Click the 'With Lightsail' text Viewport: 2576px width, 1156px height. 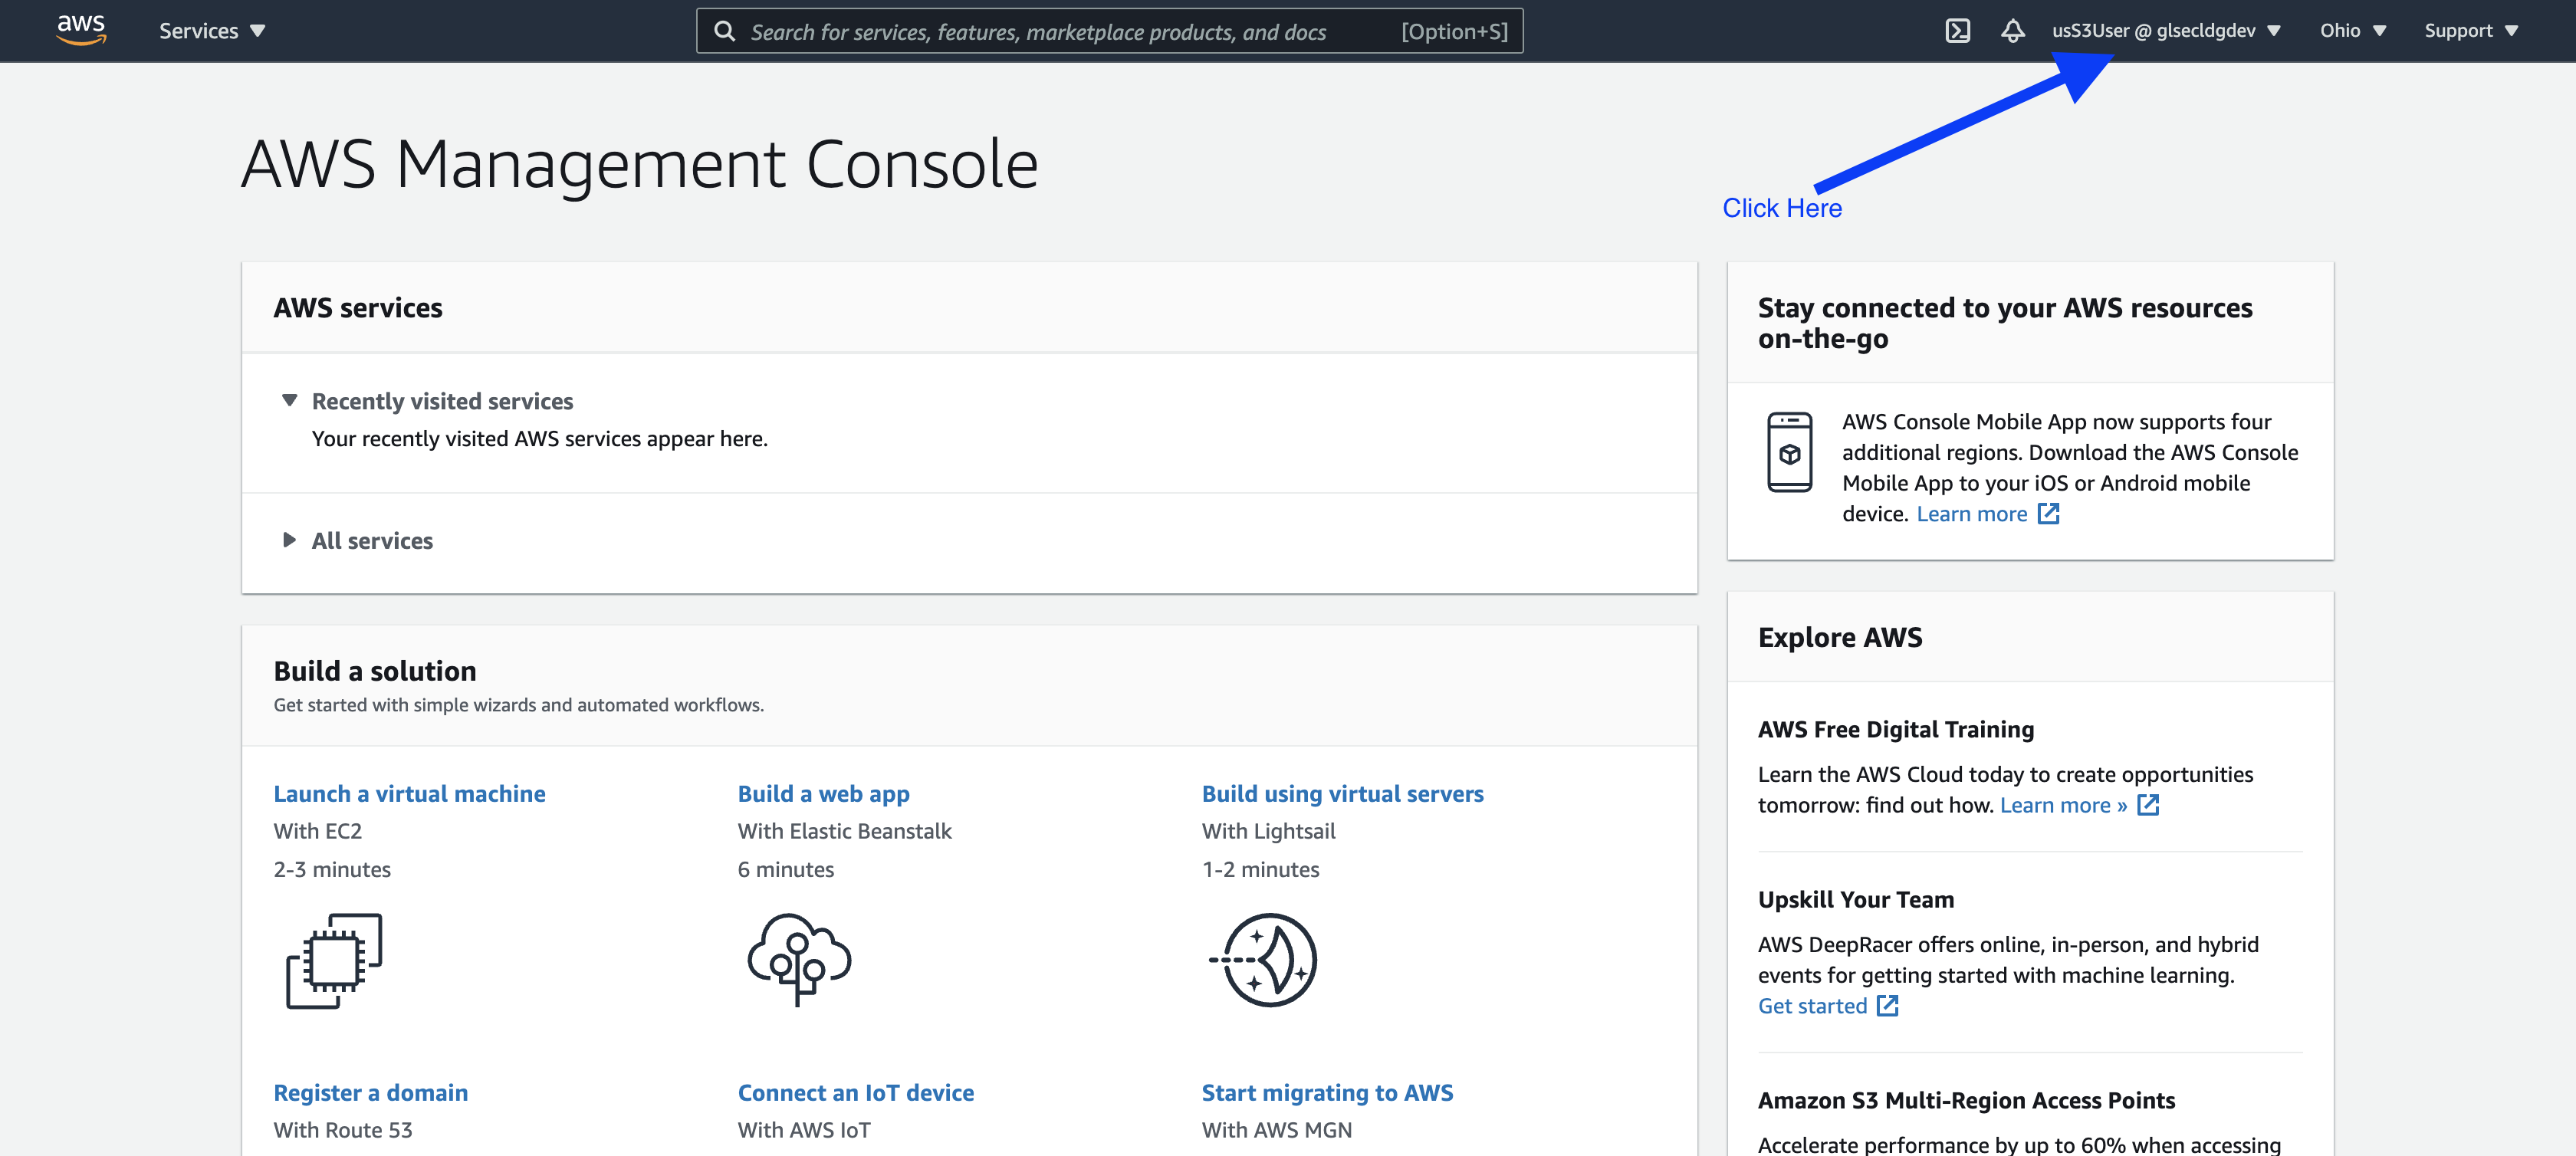(x=1268, y=831)
